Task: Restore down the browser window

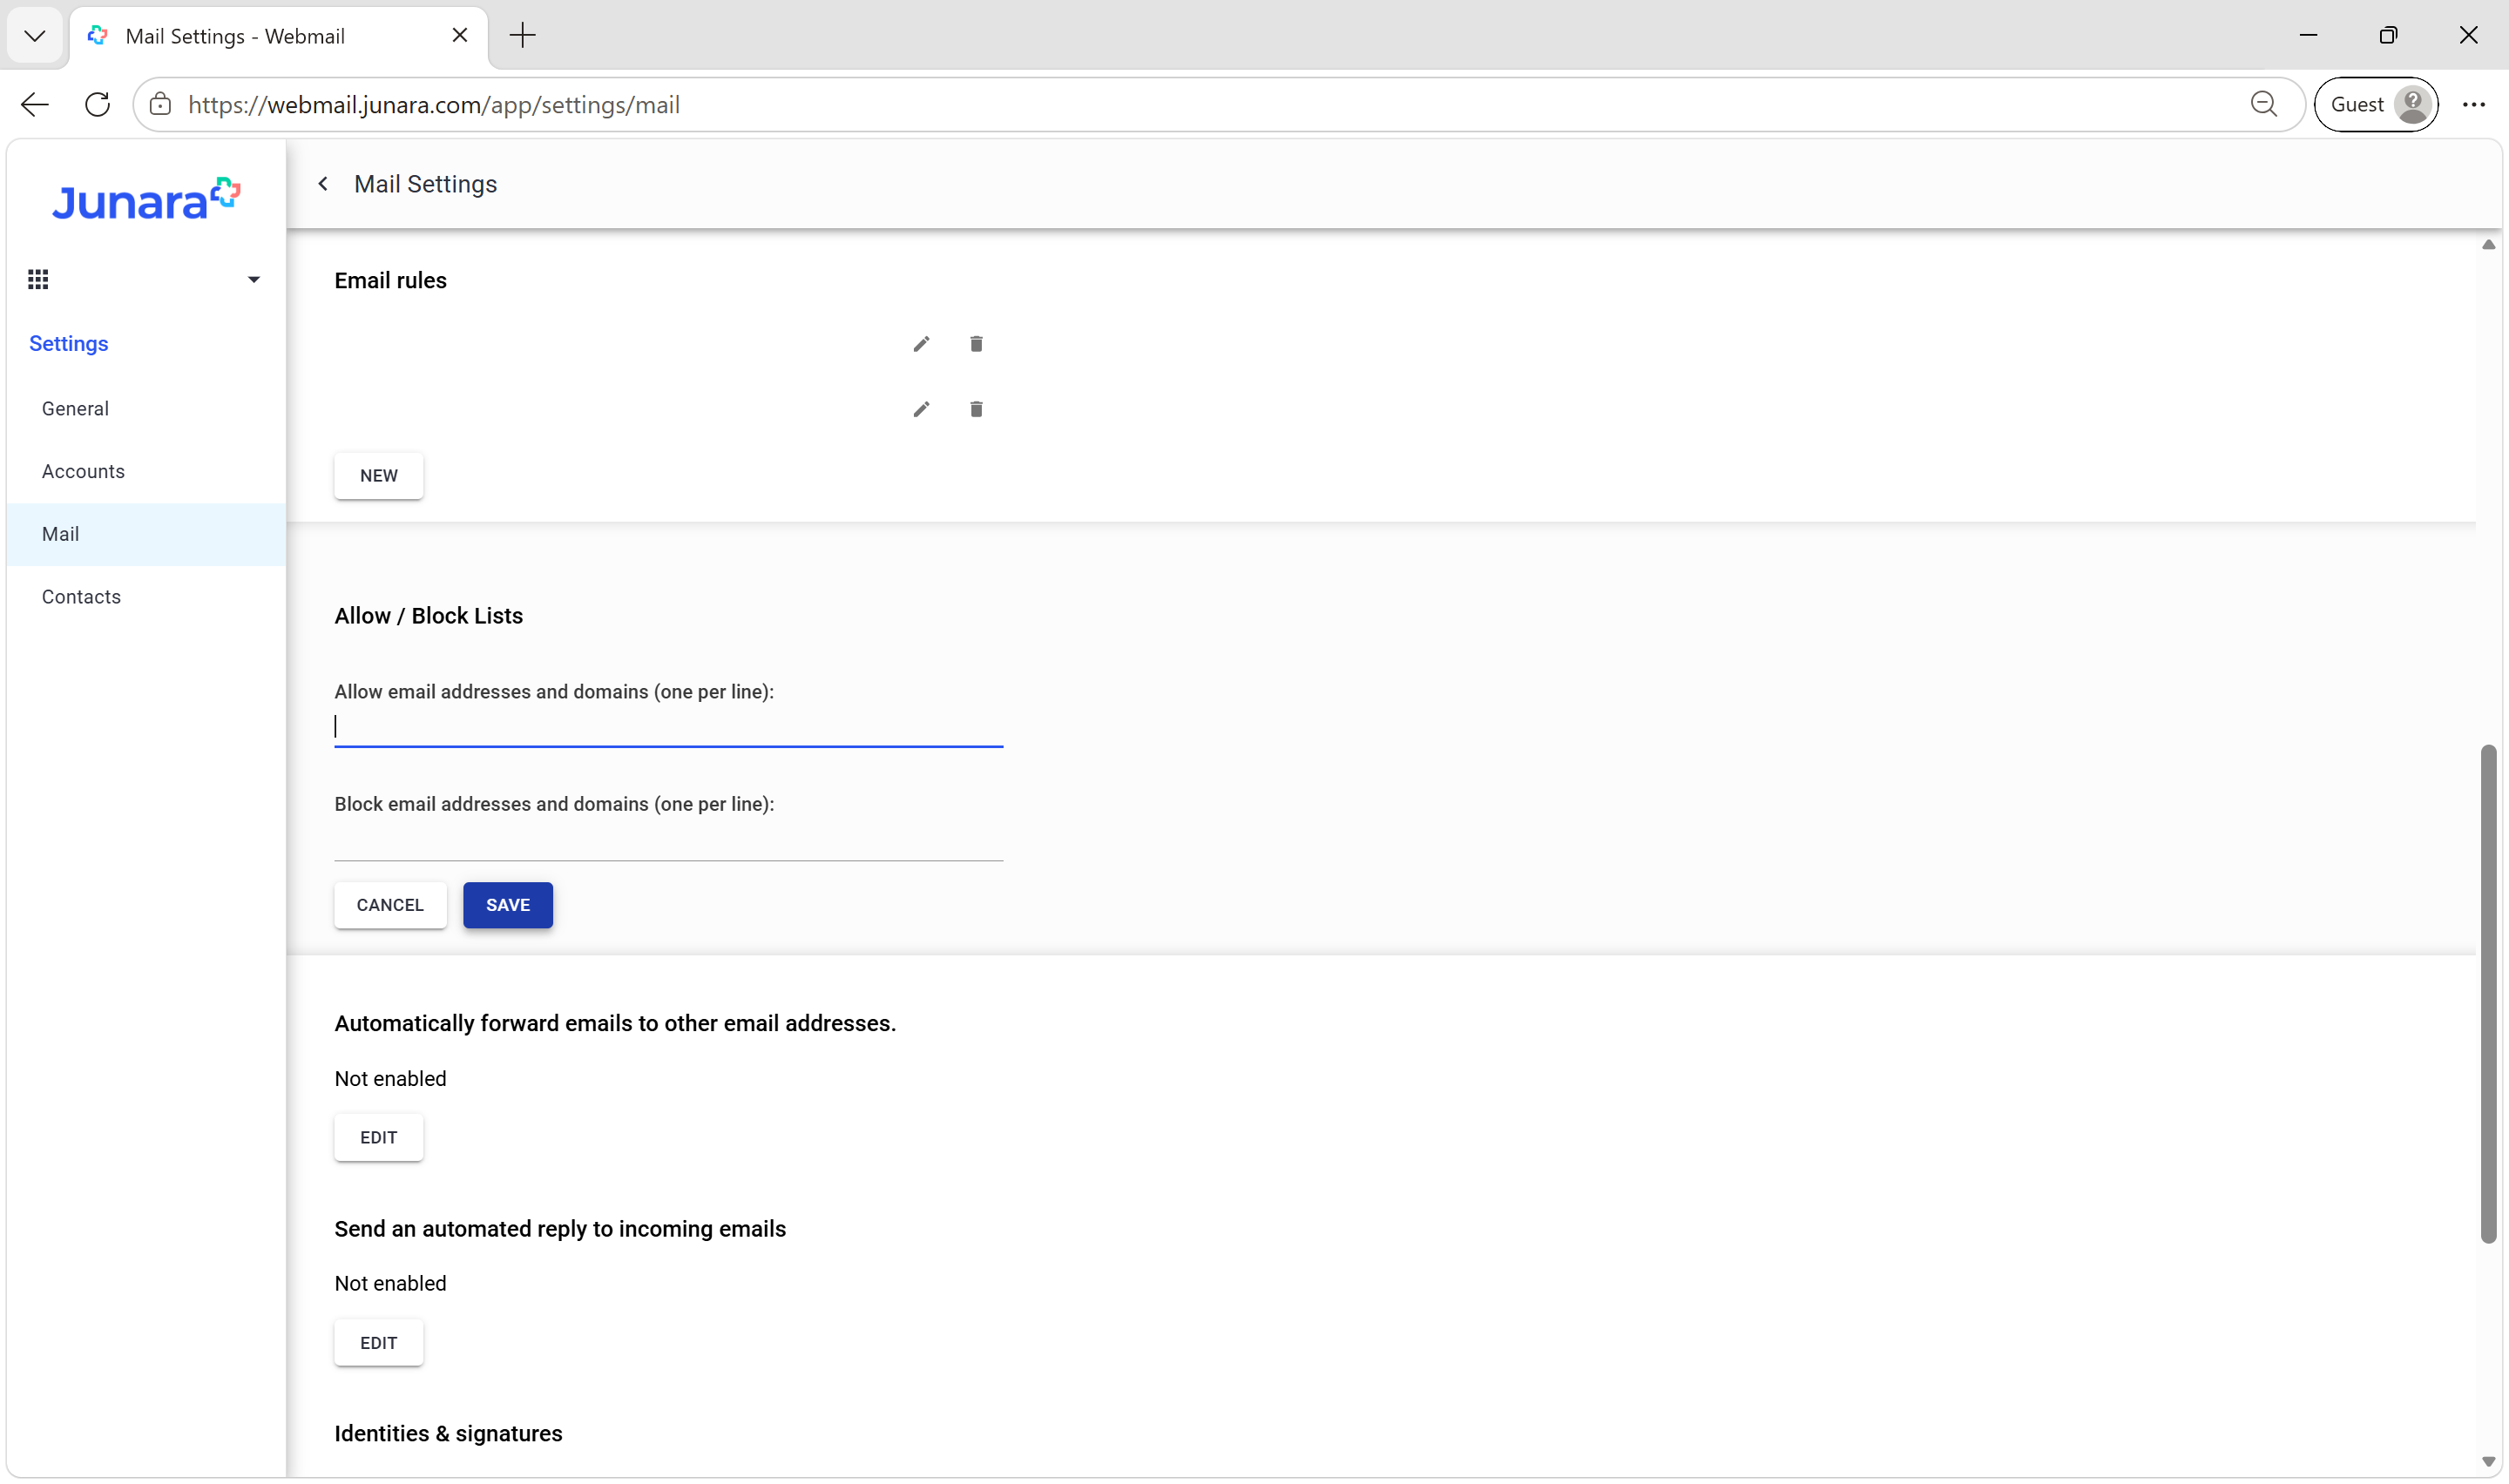Action: pos(2388,36)
